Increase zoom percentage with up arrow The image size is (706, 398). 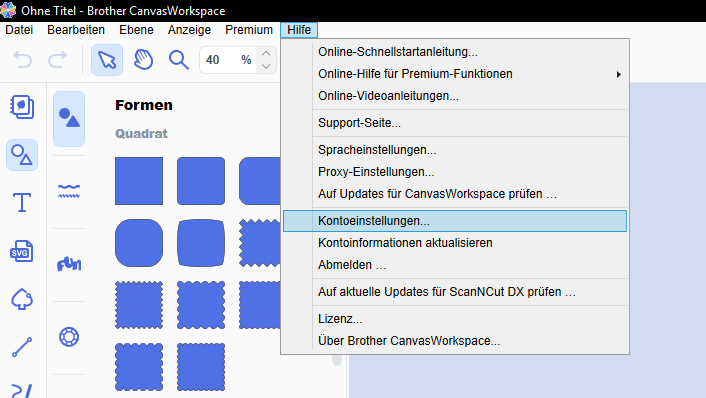266,54
